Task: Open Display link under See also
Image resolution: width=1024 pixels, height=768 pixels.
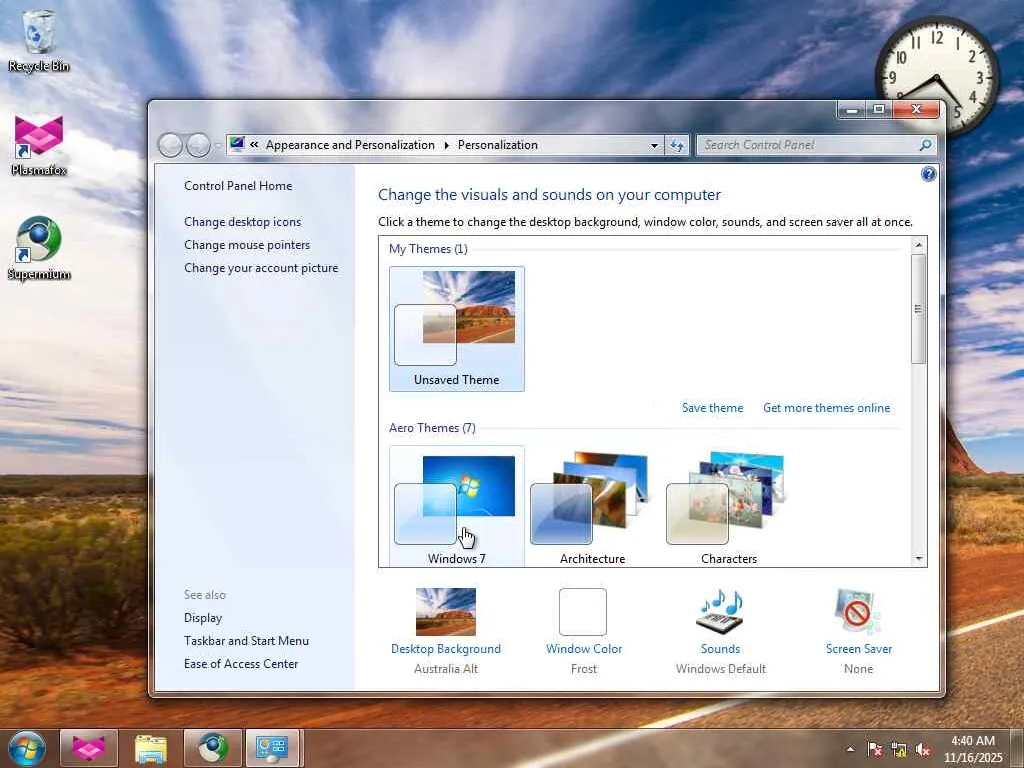Action: [203, 618]
